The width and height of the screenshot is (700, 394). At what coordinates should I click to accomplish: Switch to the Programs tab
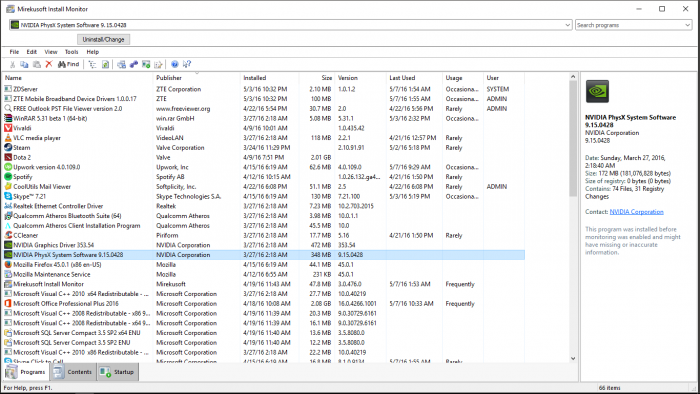[25, 372]
